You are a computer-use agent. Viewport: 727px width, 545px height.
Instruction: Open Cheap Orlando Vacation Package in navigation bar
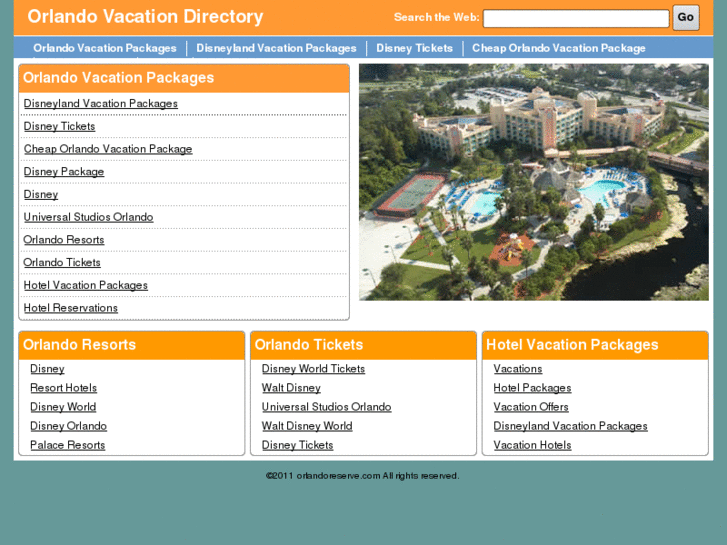(x=559, y=48)
